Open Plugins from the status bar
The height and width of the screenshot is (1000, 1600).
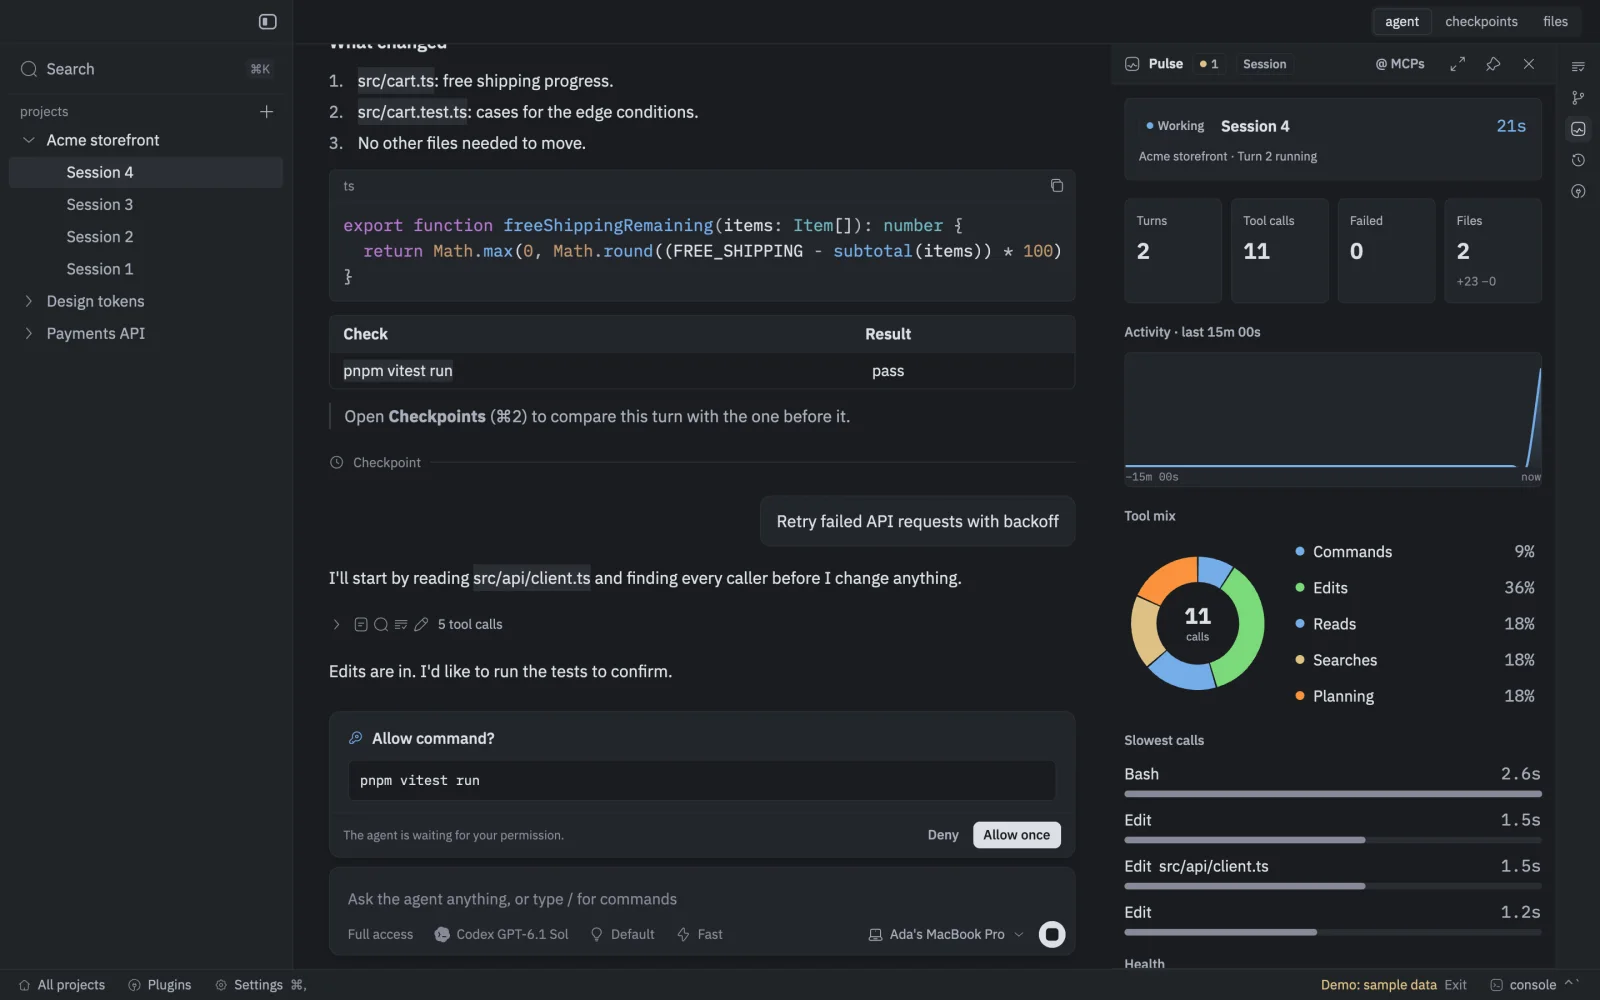[160, 985]
